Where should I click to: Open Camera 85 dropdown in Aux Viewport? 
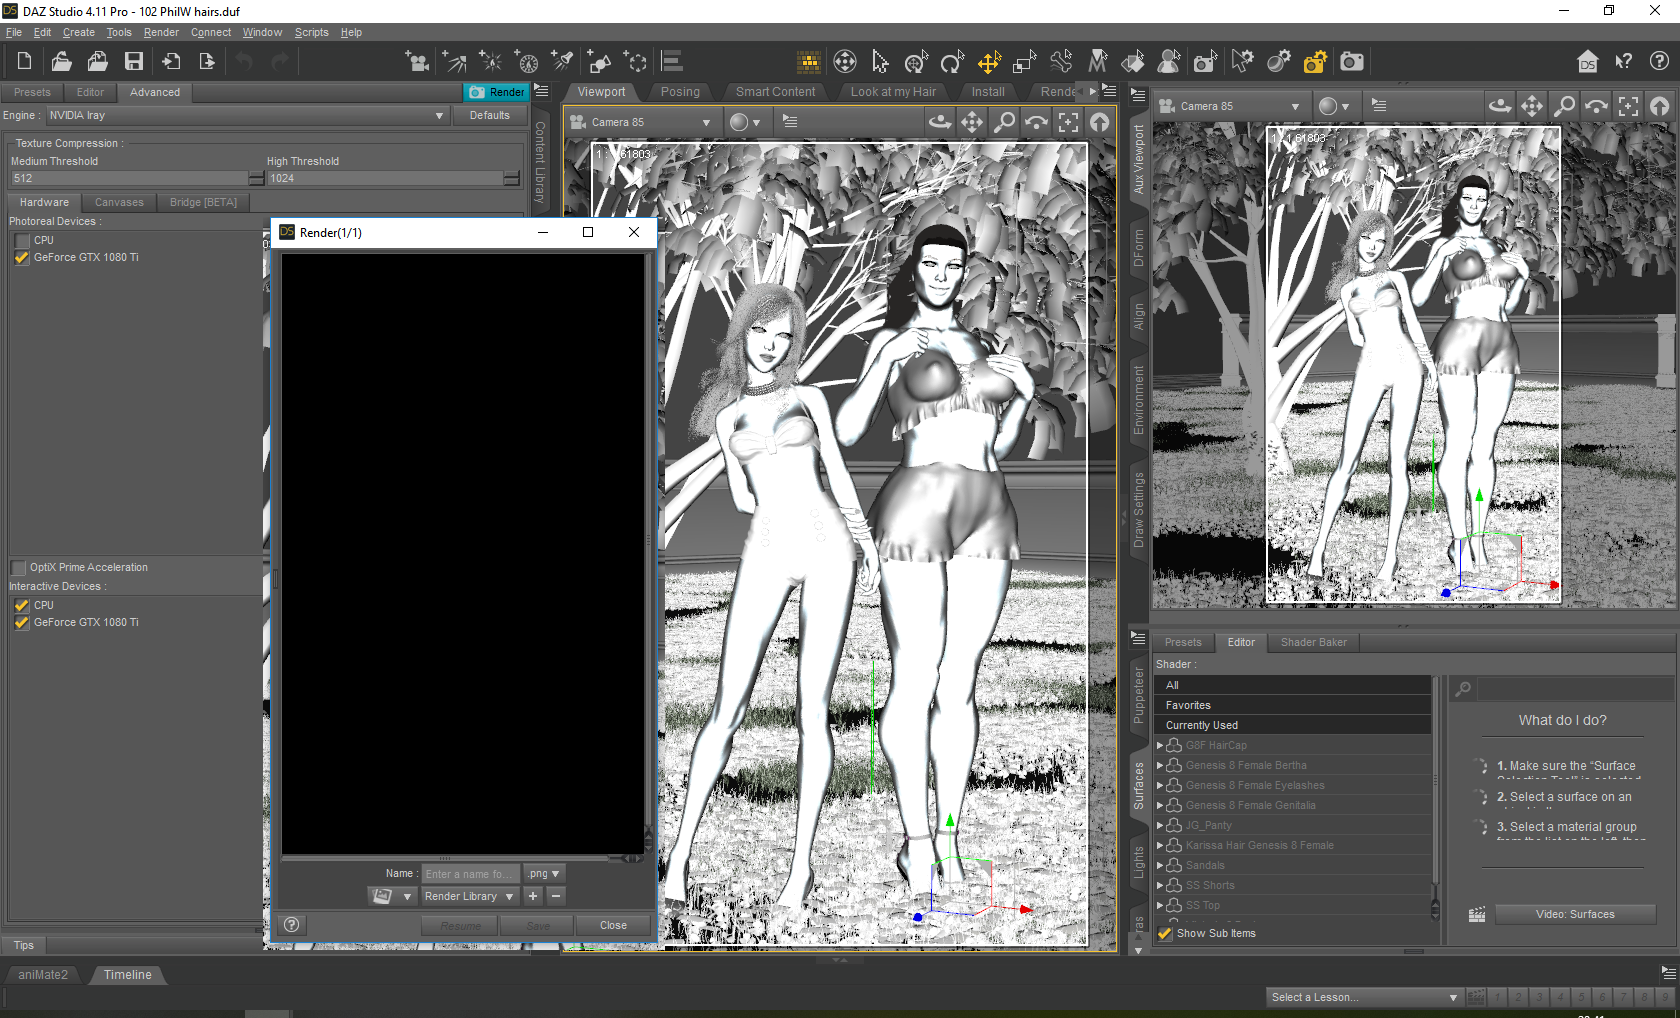1230,106
